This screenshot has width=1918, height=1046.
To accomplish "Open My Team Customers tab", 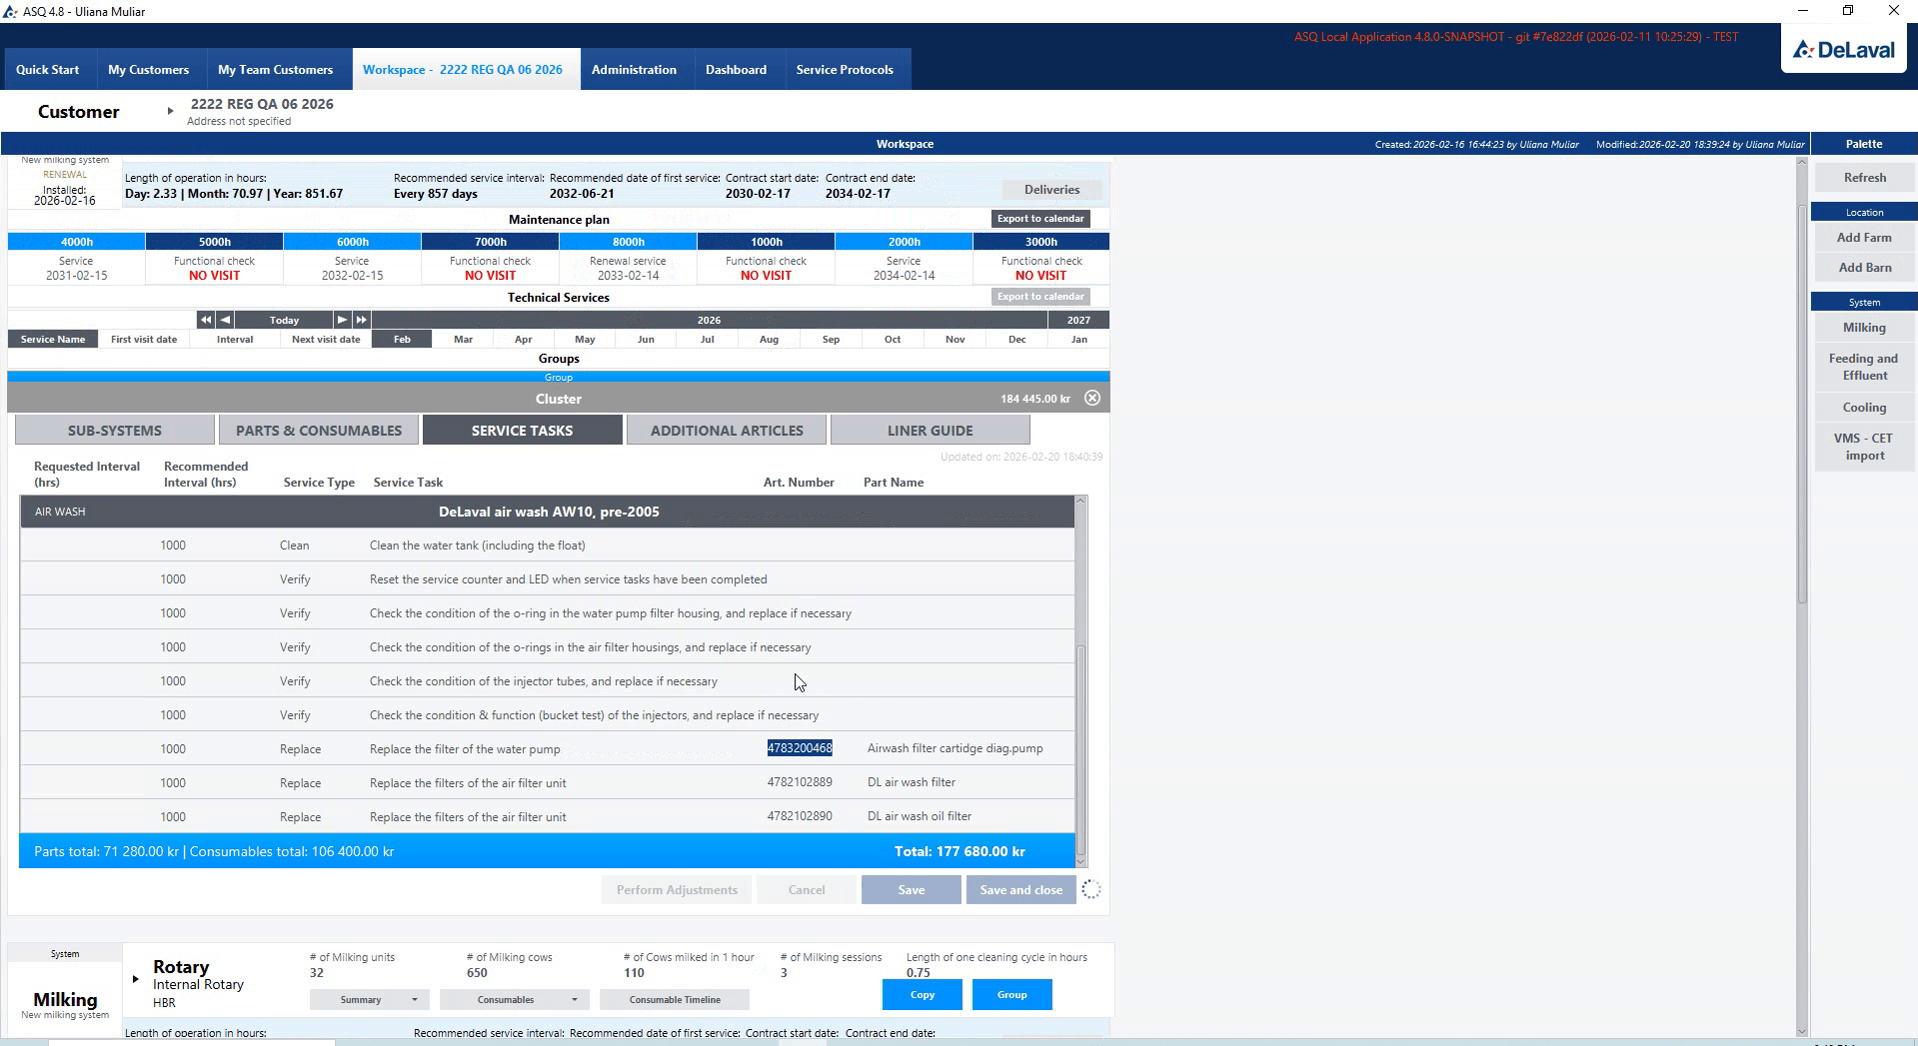I will pyautogui.click(x=275, y=69).
